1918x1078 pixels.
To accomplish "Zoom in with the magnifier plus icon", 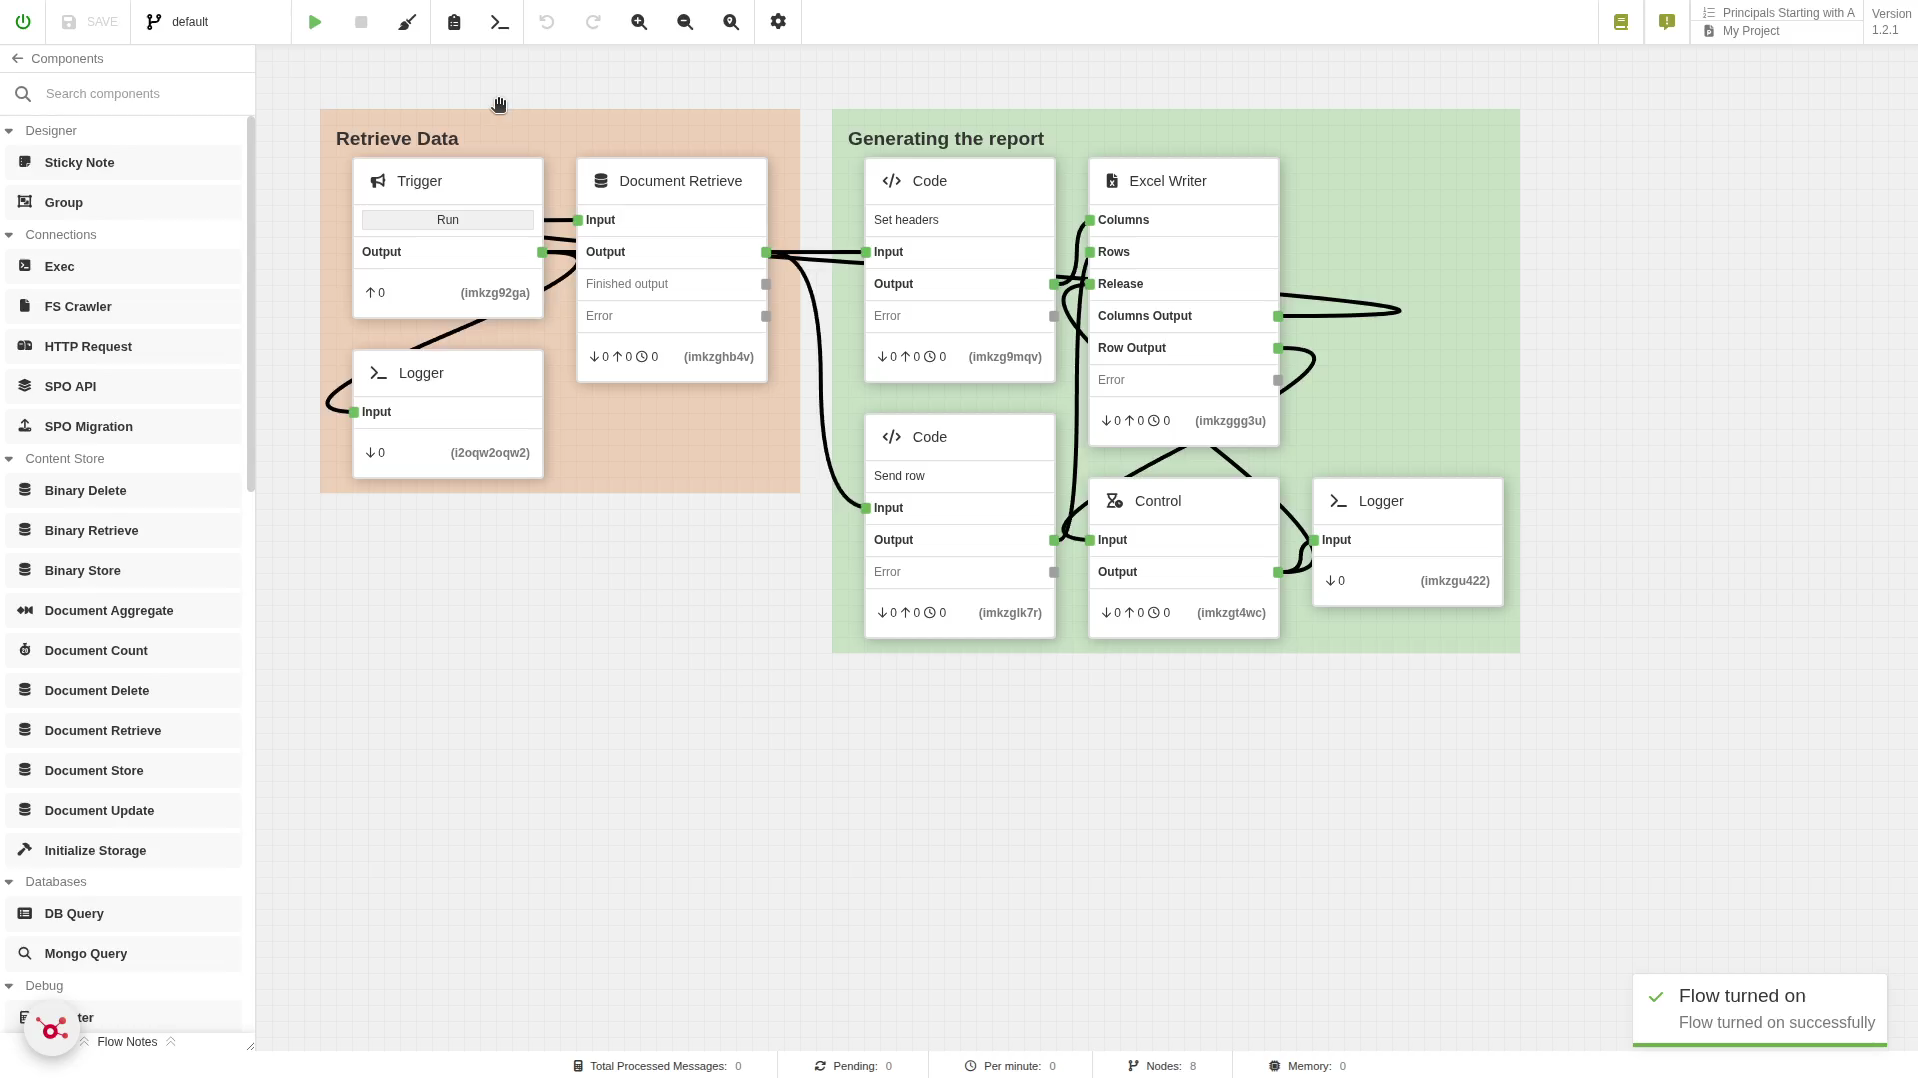I will [x=639, y=22].
